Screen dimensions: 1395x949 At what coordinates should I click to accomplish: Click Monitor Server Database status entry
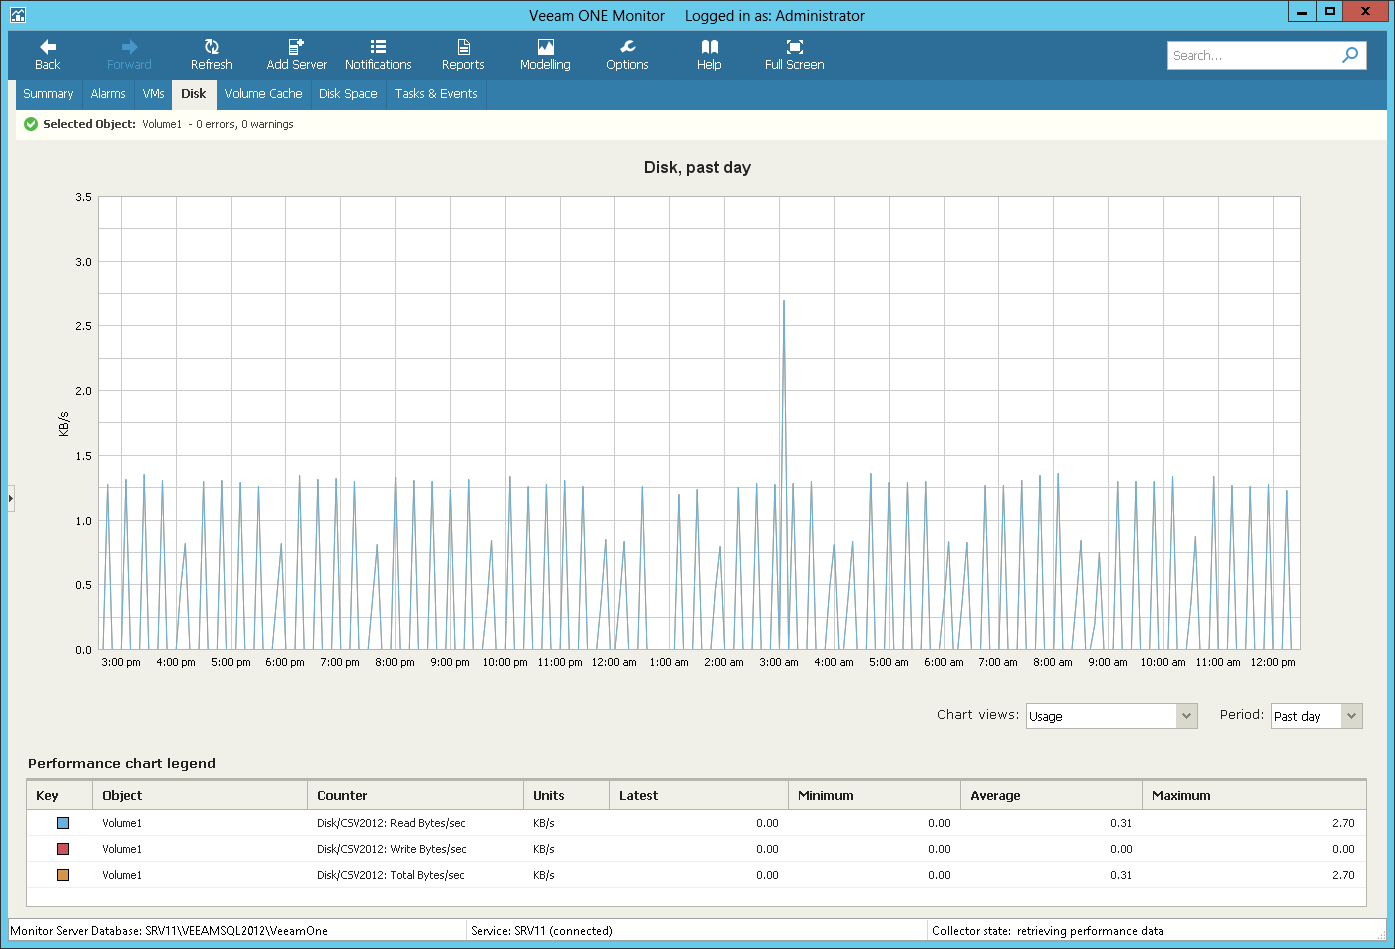point(169,930)
